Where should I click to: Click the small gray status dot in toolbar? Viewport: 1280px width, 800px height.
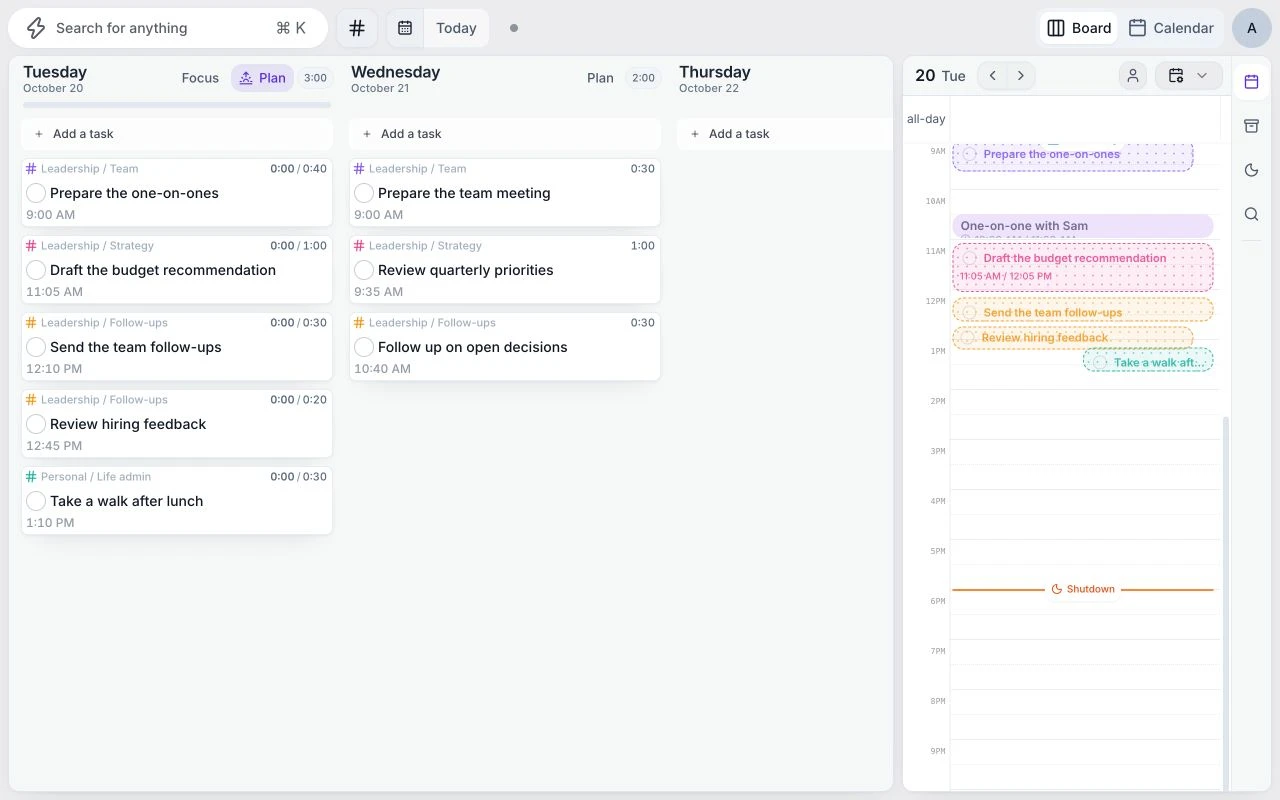(x=514, y=28)
